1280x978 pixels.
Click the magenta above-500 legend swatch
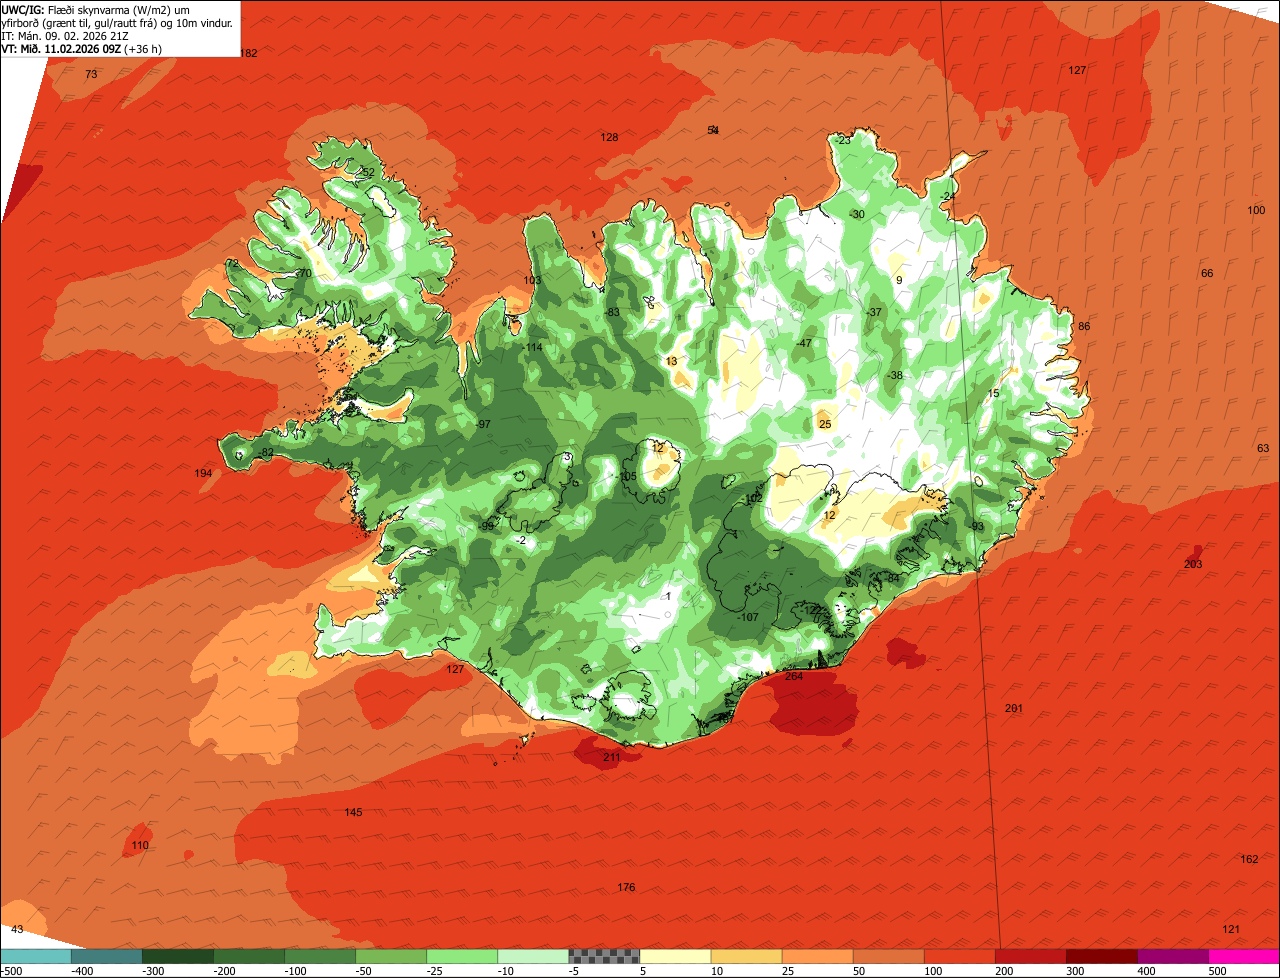coord(1244,956)
